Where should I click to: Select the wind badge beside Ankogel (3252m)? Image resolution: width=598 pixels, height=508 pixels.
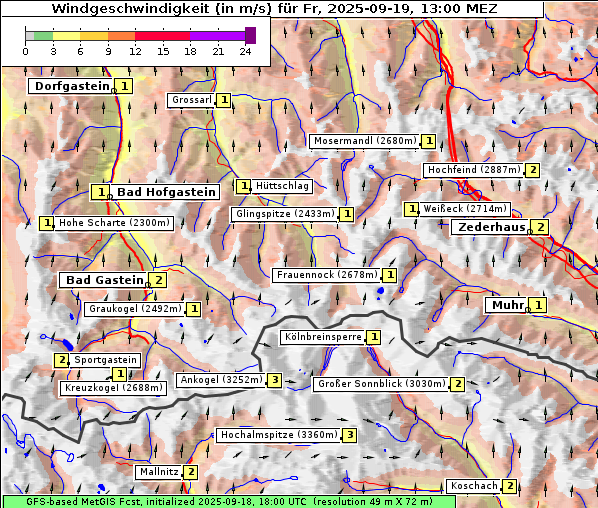pos(275,380)
